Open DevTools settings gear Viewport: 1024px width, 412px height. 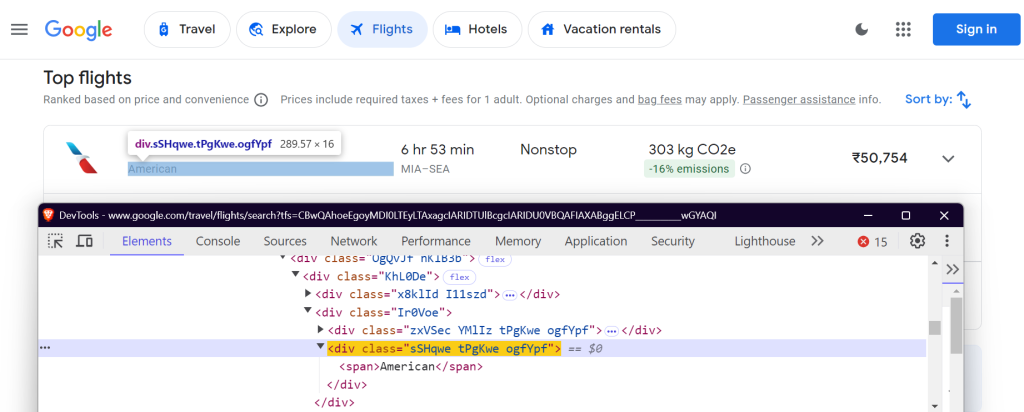coord(918,241)
